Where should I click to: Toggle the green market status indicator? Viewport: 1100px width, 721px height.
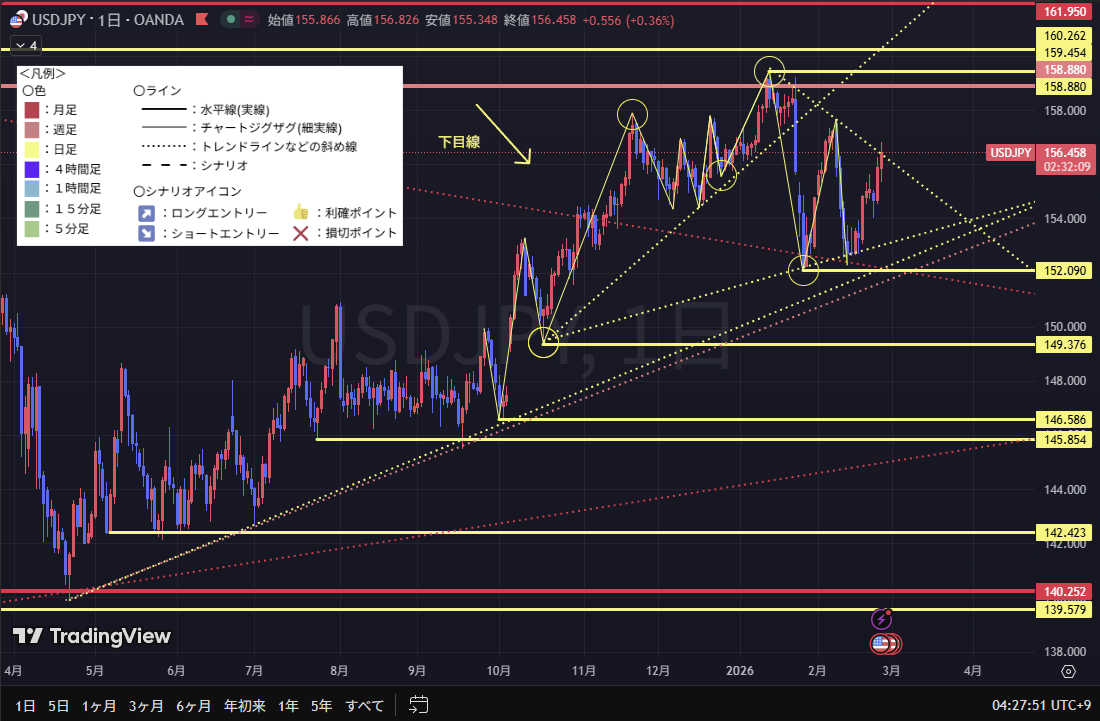(x=230, y=20)
